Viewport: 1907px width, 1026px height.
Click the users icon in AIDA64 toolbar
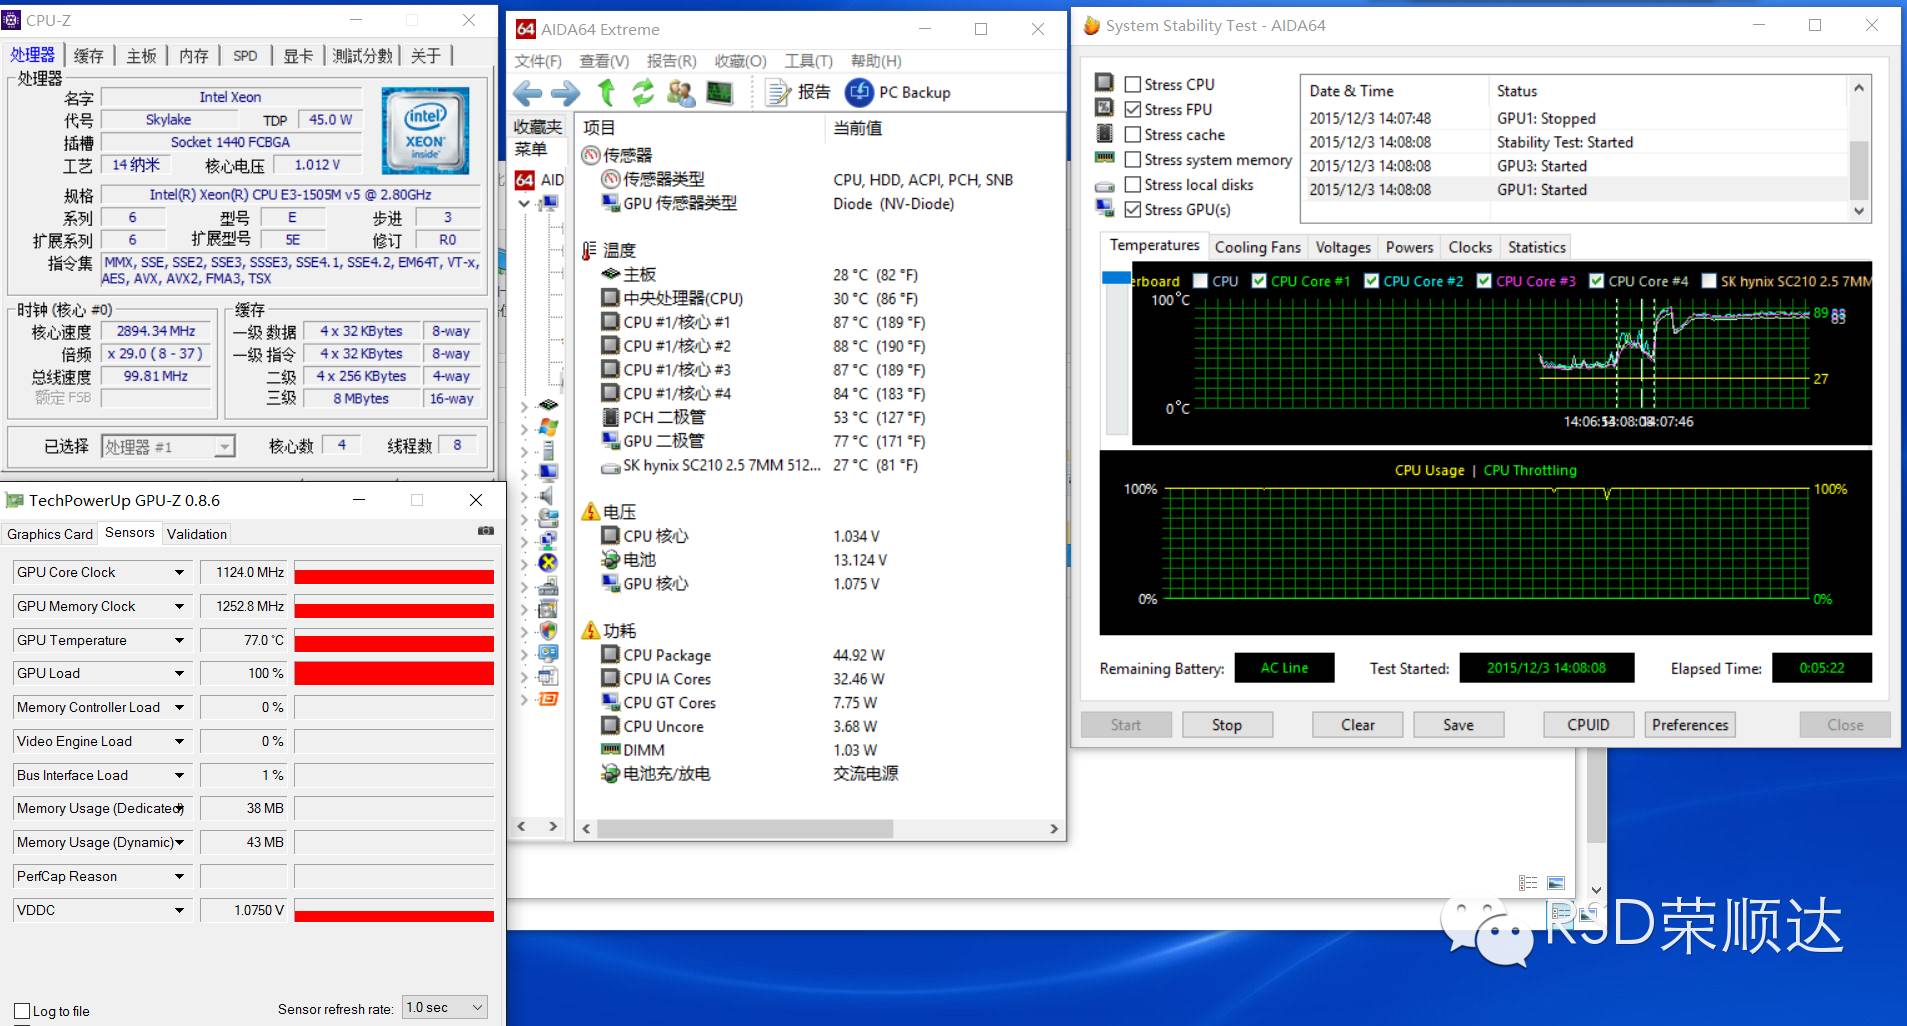(681, 93)
